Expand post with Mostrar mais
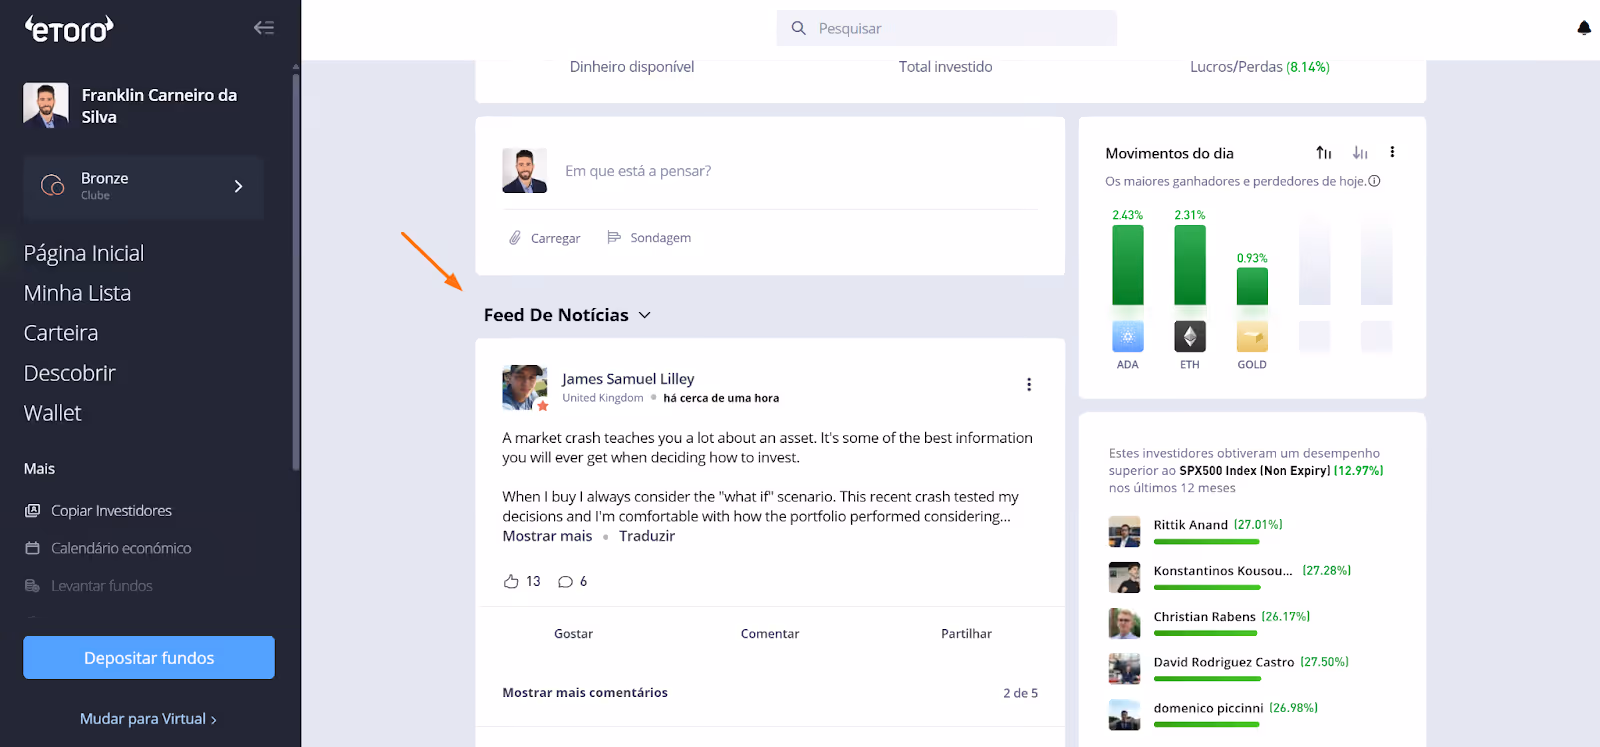 point(547,536)
